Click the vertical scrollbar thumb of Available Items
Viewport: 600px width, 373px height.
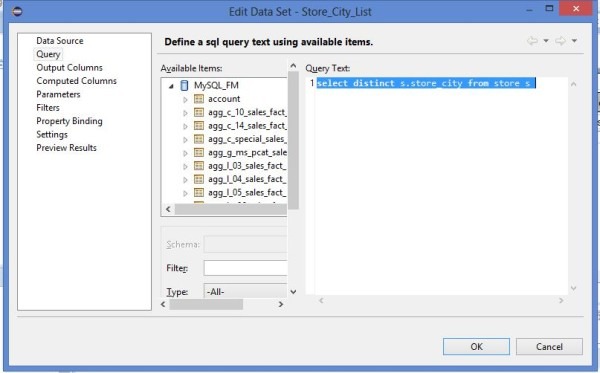click(293, 140)
